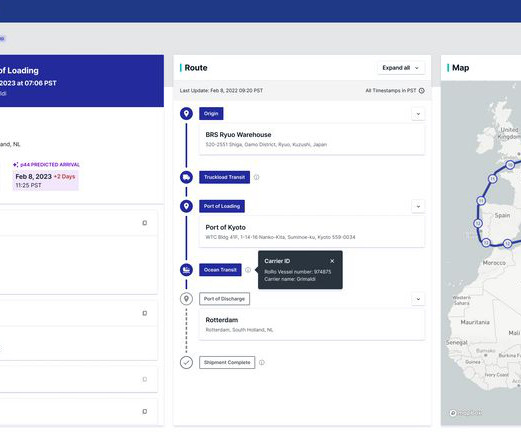Close the Carrier ID tooltip
The height and width of the screenshot is (435, 521).
click(332, 261)
